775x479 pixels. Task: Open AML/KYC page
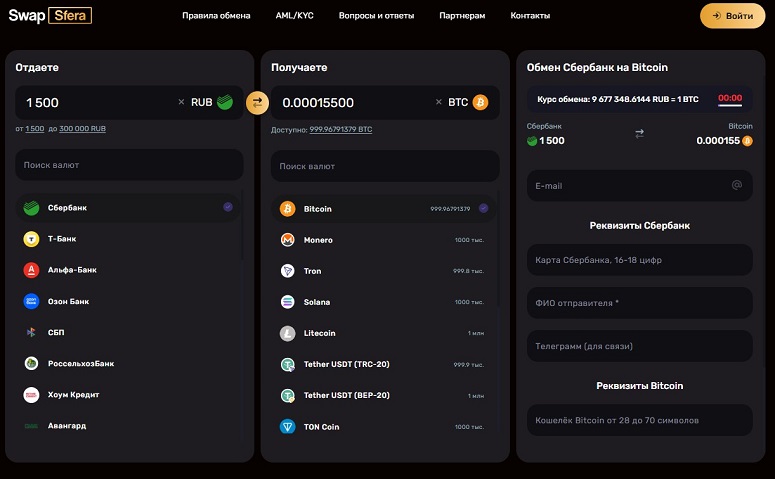click(295, 16)
